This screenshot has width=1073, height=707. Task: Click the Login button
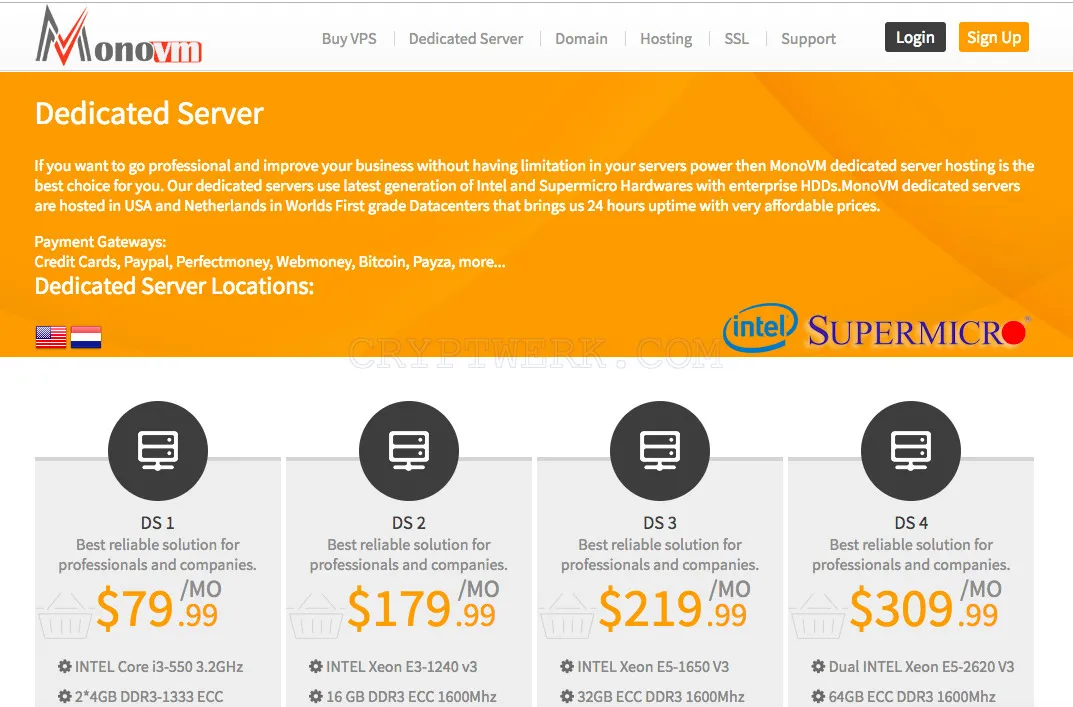(915, 37)
